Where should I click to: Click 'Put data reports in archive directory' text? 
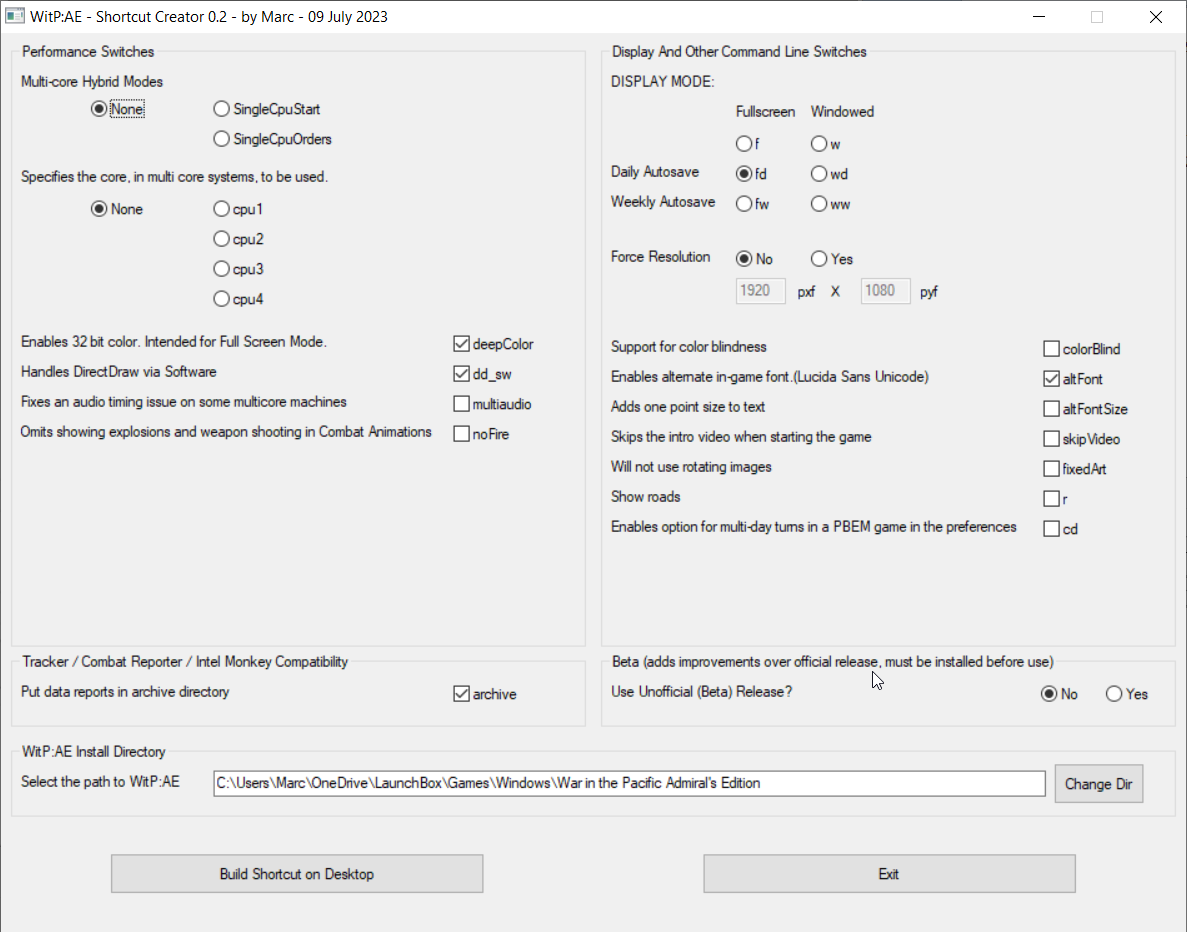coord(125,691)
